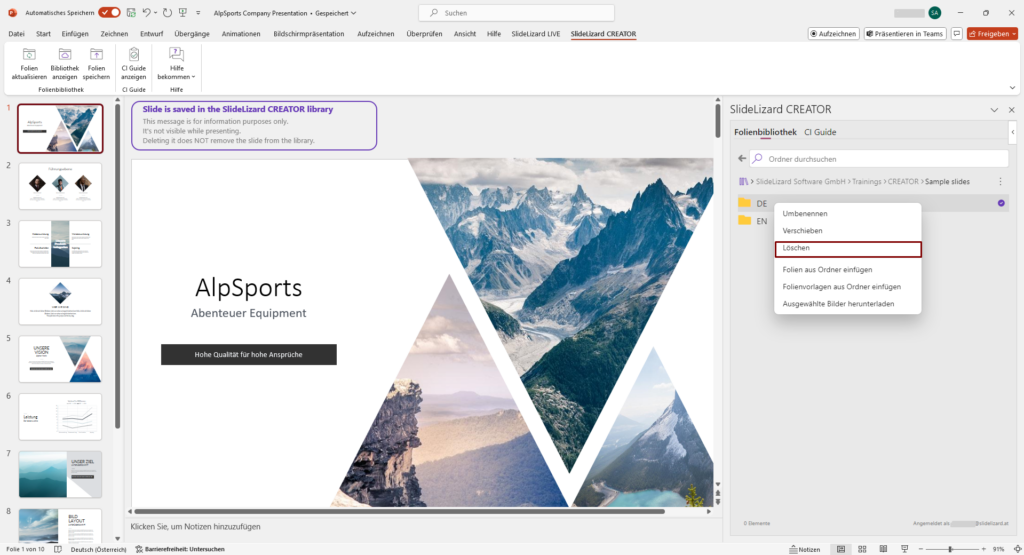1024x555 pixels.
Task: Click the save icon in title bar
Action: [131, 12]
